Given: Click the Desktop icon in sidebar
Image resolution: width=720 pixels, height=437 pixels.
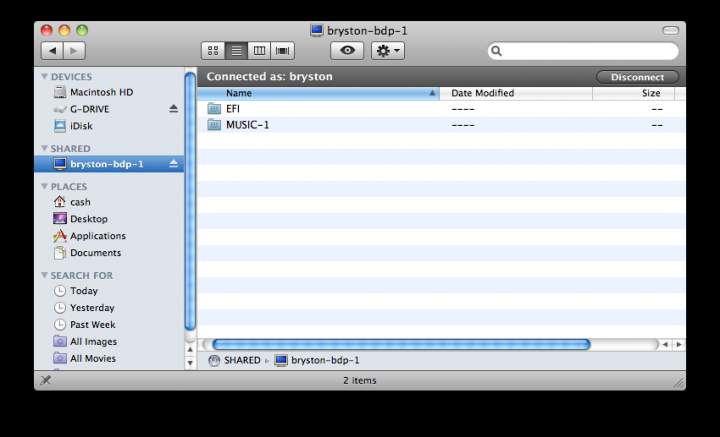Looking at the screenshot, I should (60, 219).
